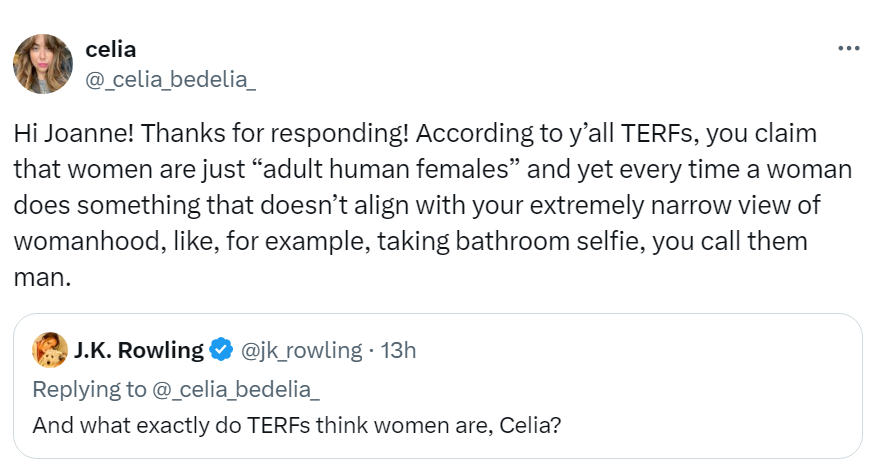Click the quoted text "And what exactly do TERFs..."
This screenshot has width=878, height=464.
pyautogui.click(x=296, y=423)
